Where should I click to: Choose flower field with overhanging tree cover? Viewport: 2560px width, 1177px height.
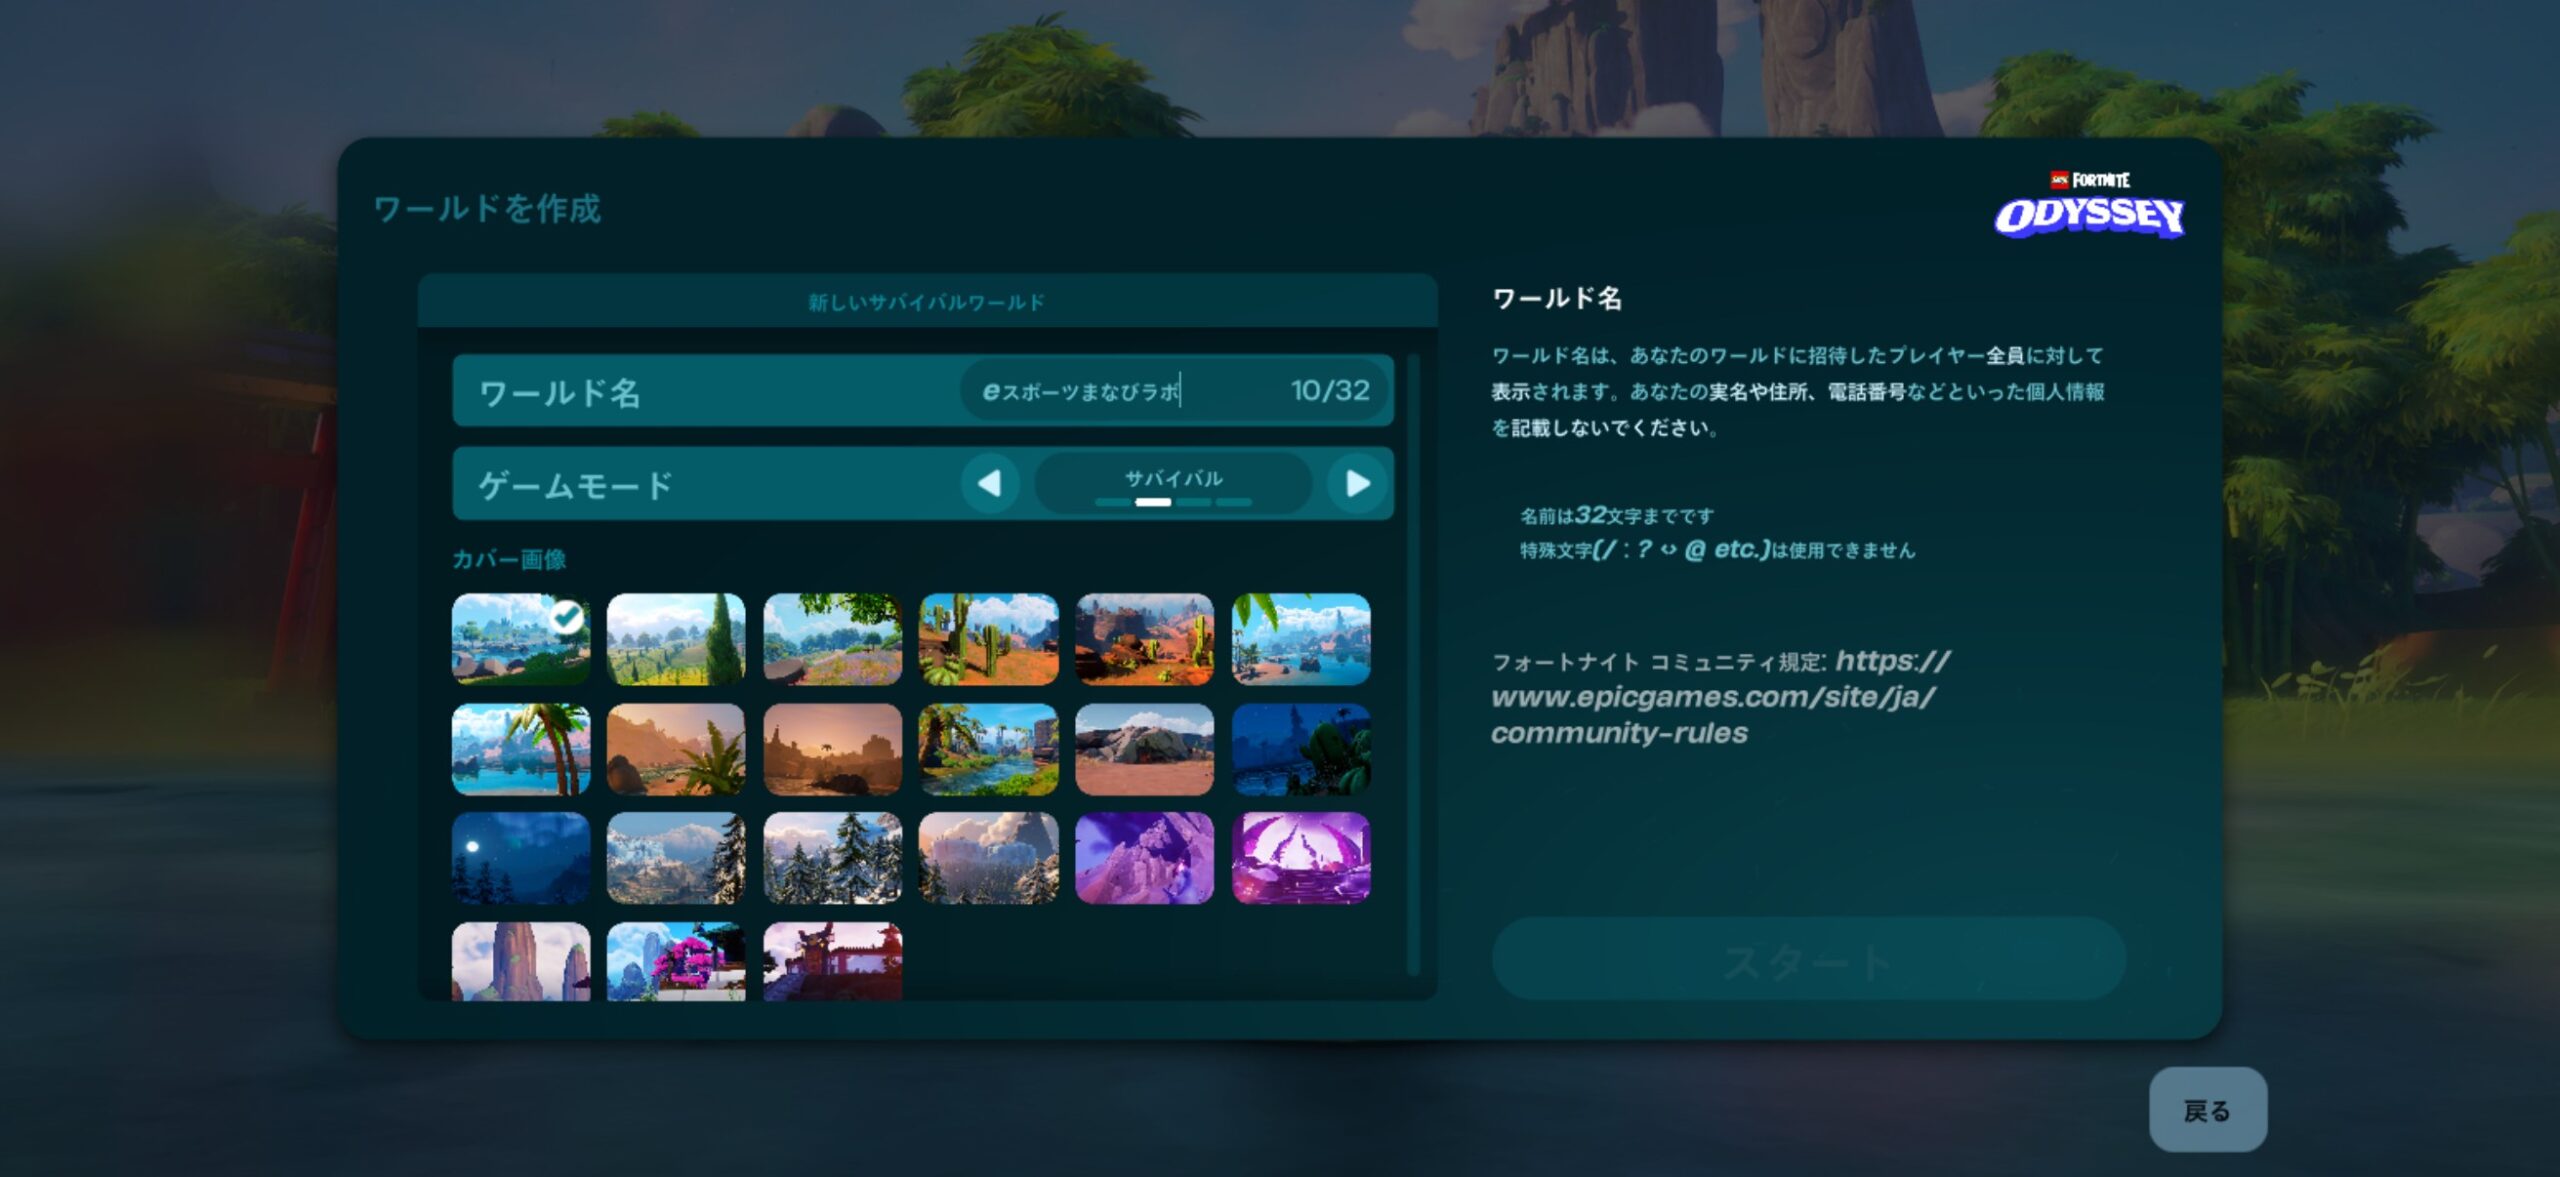[832, 639]
